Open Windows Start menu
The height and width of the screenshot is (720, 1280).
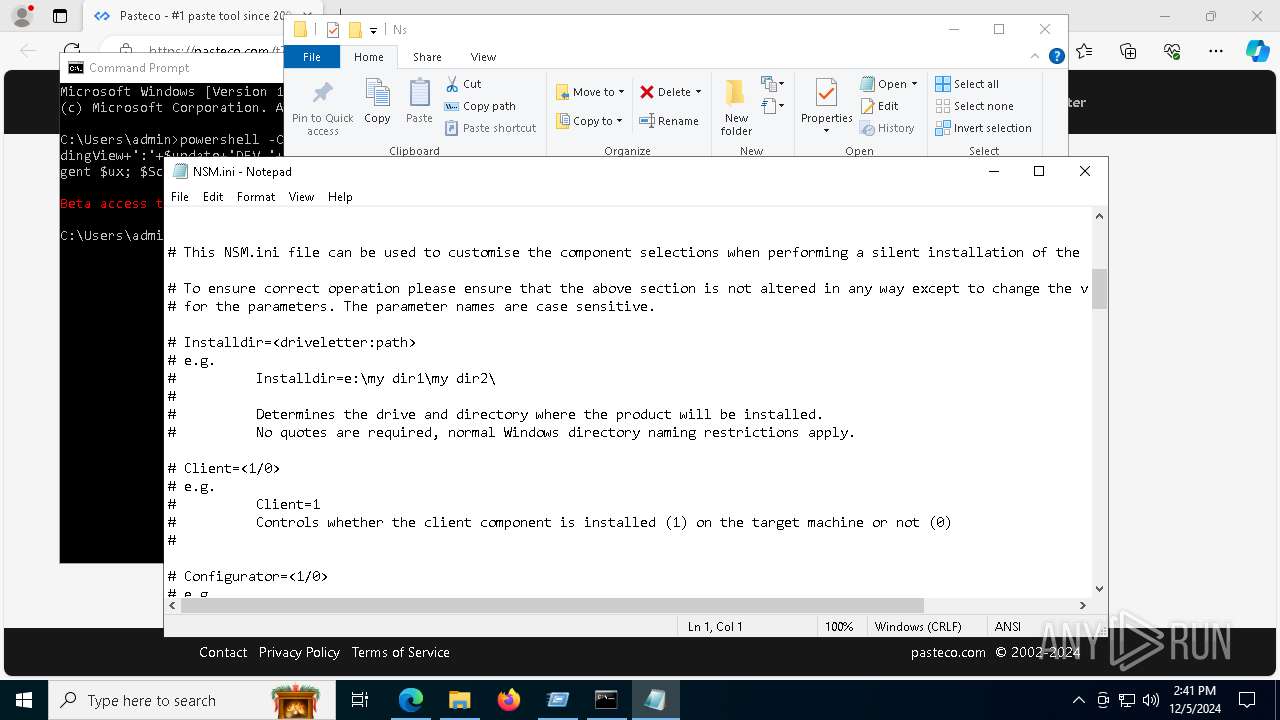coord(24,700)
